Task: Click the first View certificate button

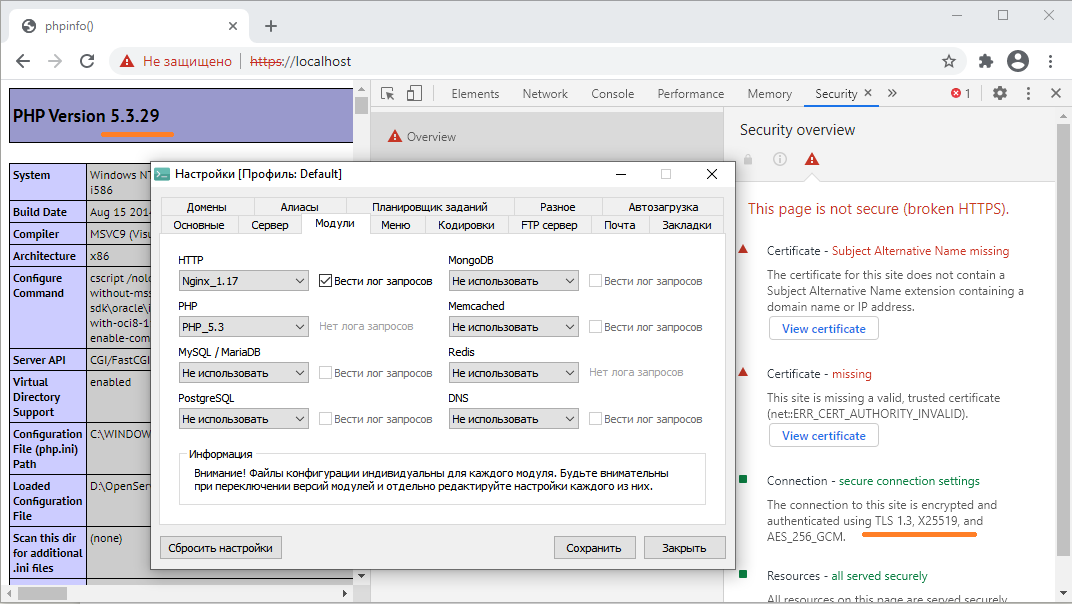Action: pyautogui.click(x=823, y=328)
